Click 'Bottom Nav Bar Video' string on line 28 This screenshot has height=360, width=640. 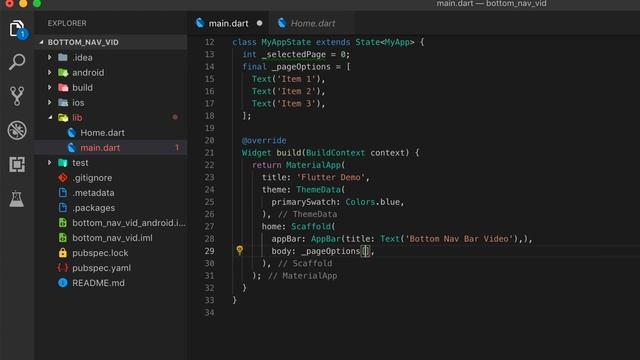click(x=459, y=238)
